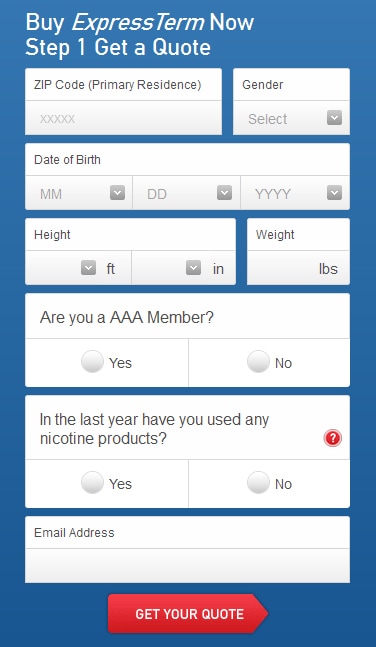
Task: Expand the birth day DD dropdown
Action: pos(225,193)
